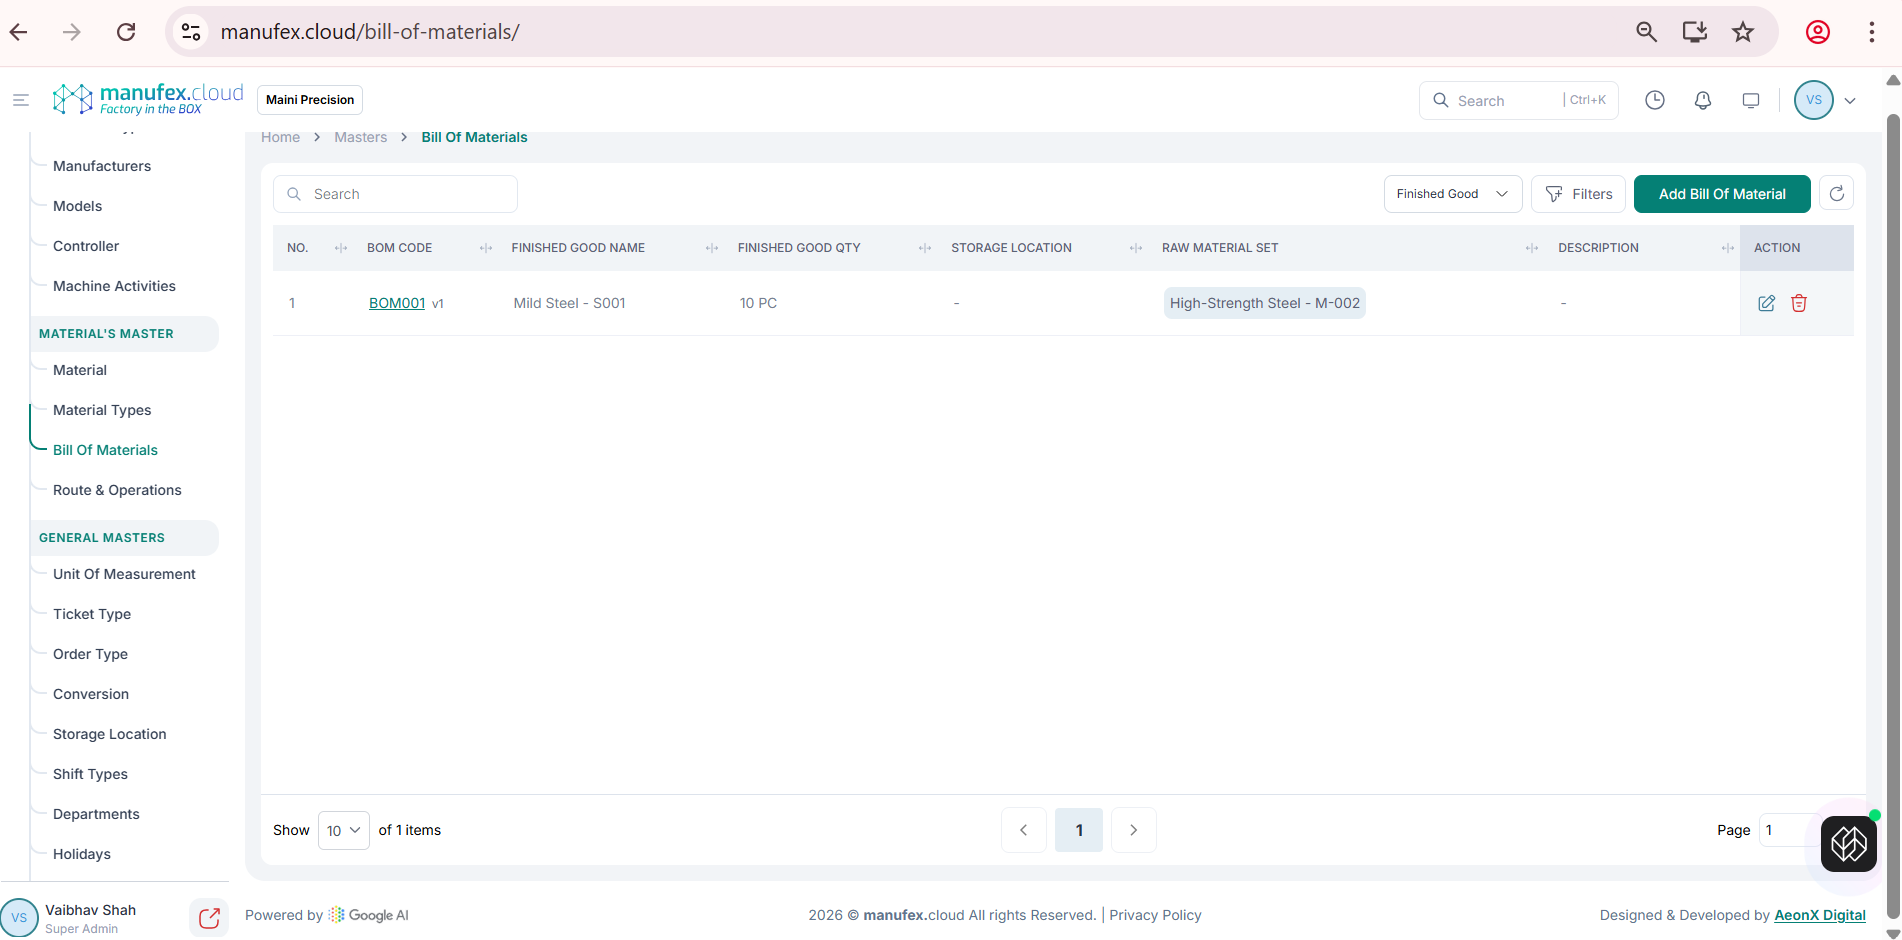Click the refresh icon beside Add Bill Of Material
Viewport: 1902px width, 940px height.
pos(1836,194)
